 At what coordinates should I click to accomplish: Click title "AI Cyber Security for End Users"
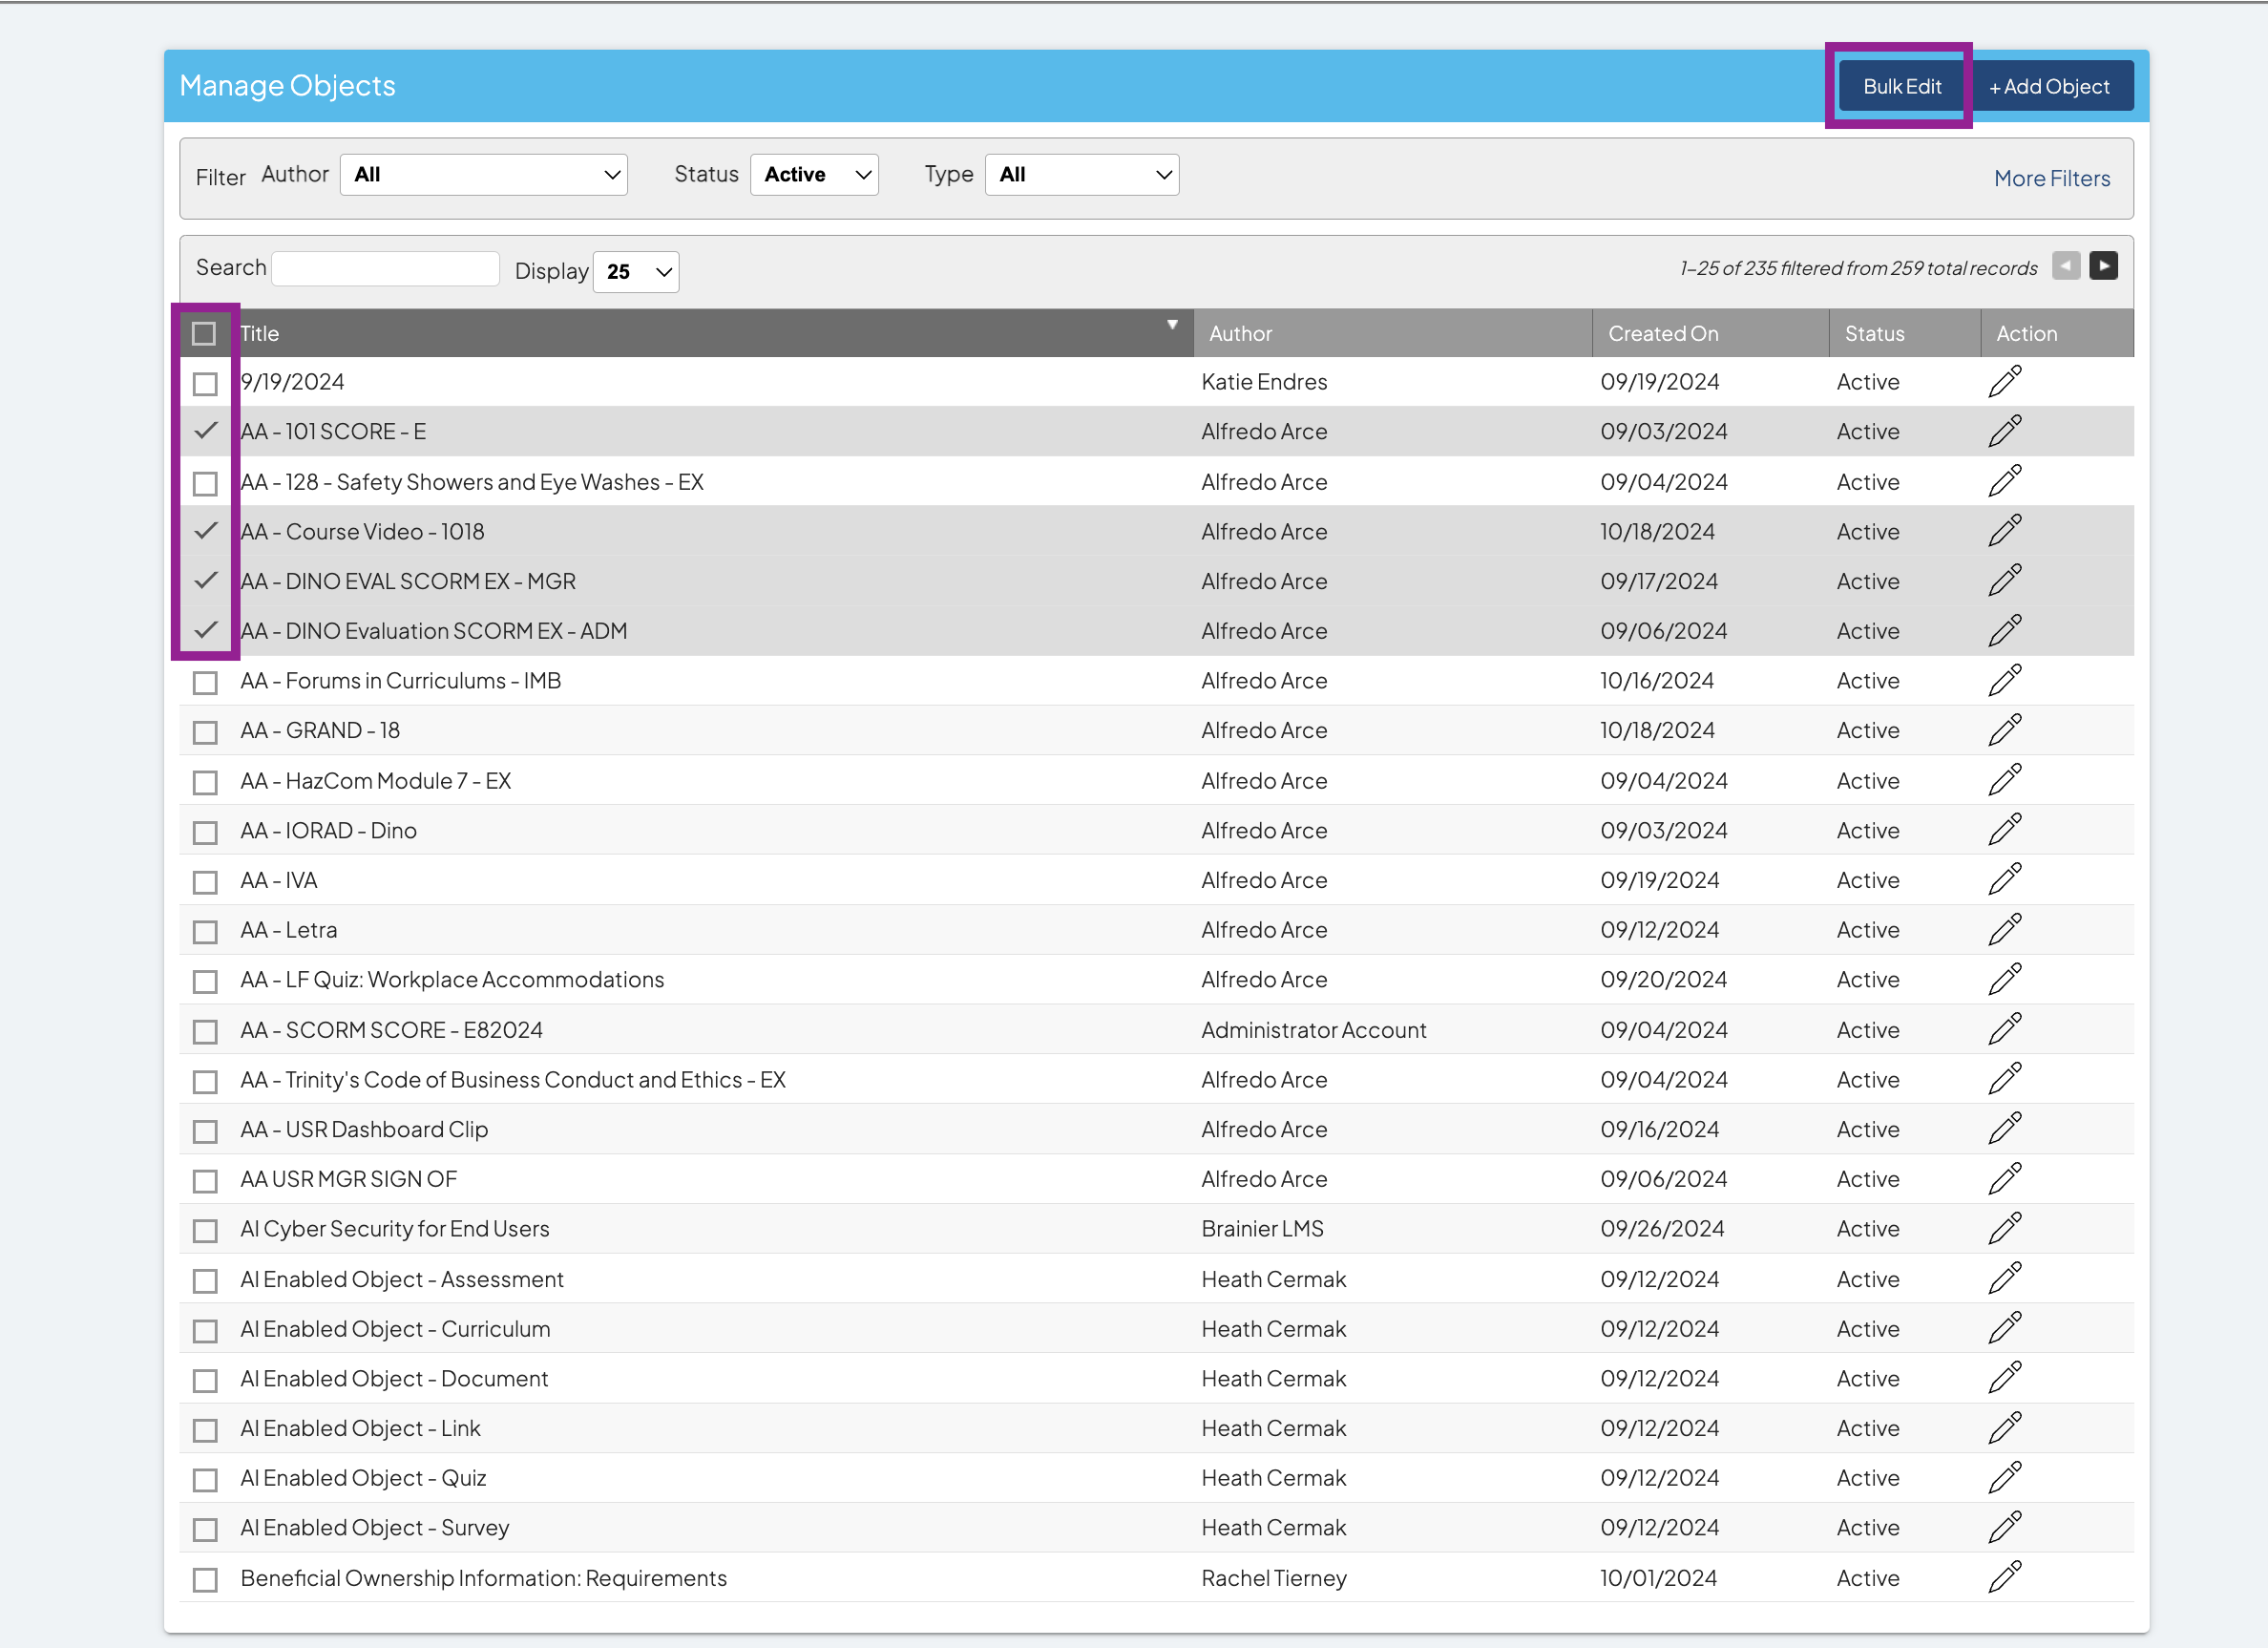coord(394,1229)
